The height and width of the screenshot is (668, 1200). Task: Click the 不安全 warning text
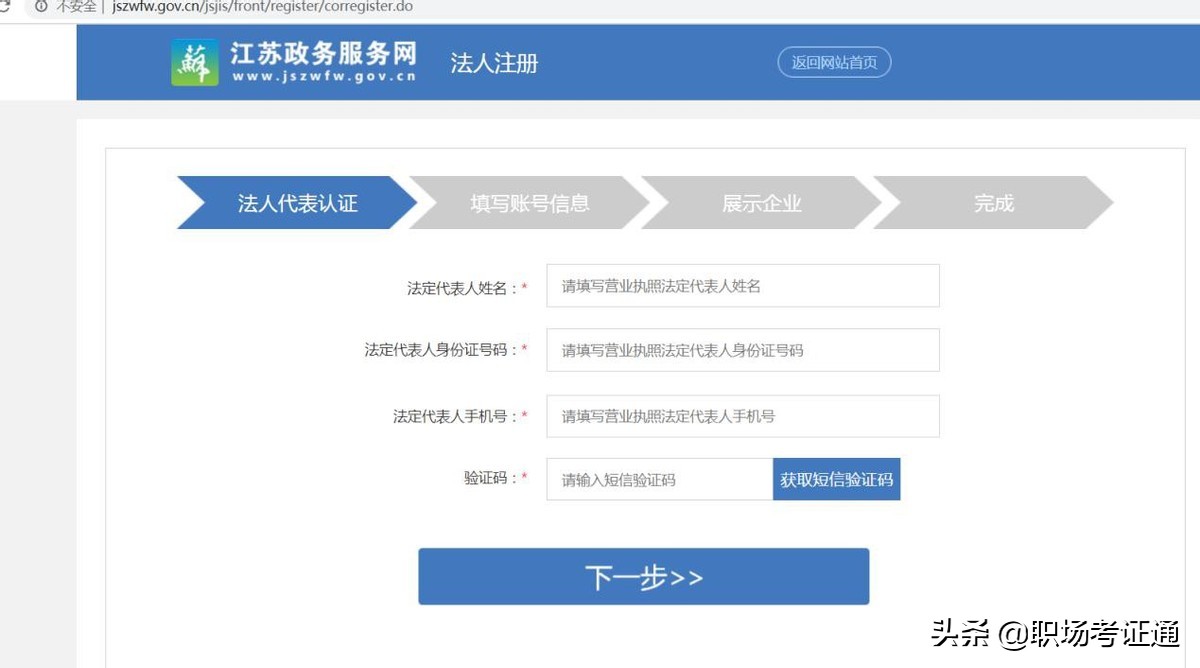click(x=76, y=7)
